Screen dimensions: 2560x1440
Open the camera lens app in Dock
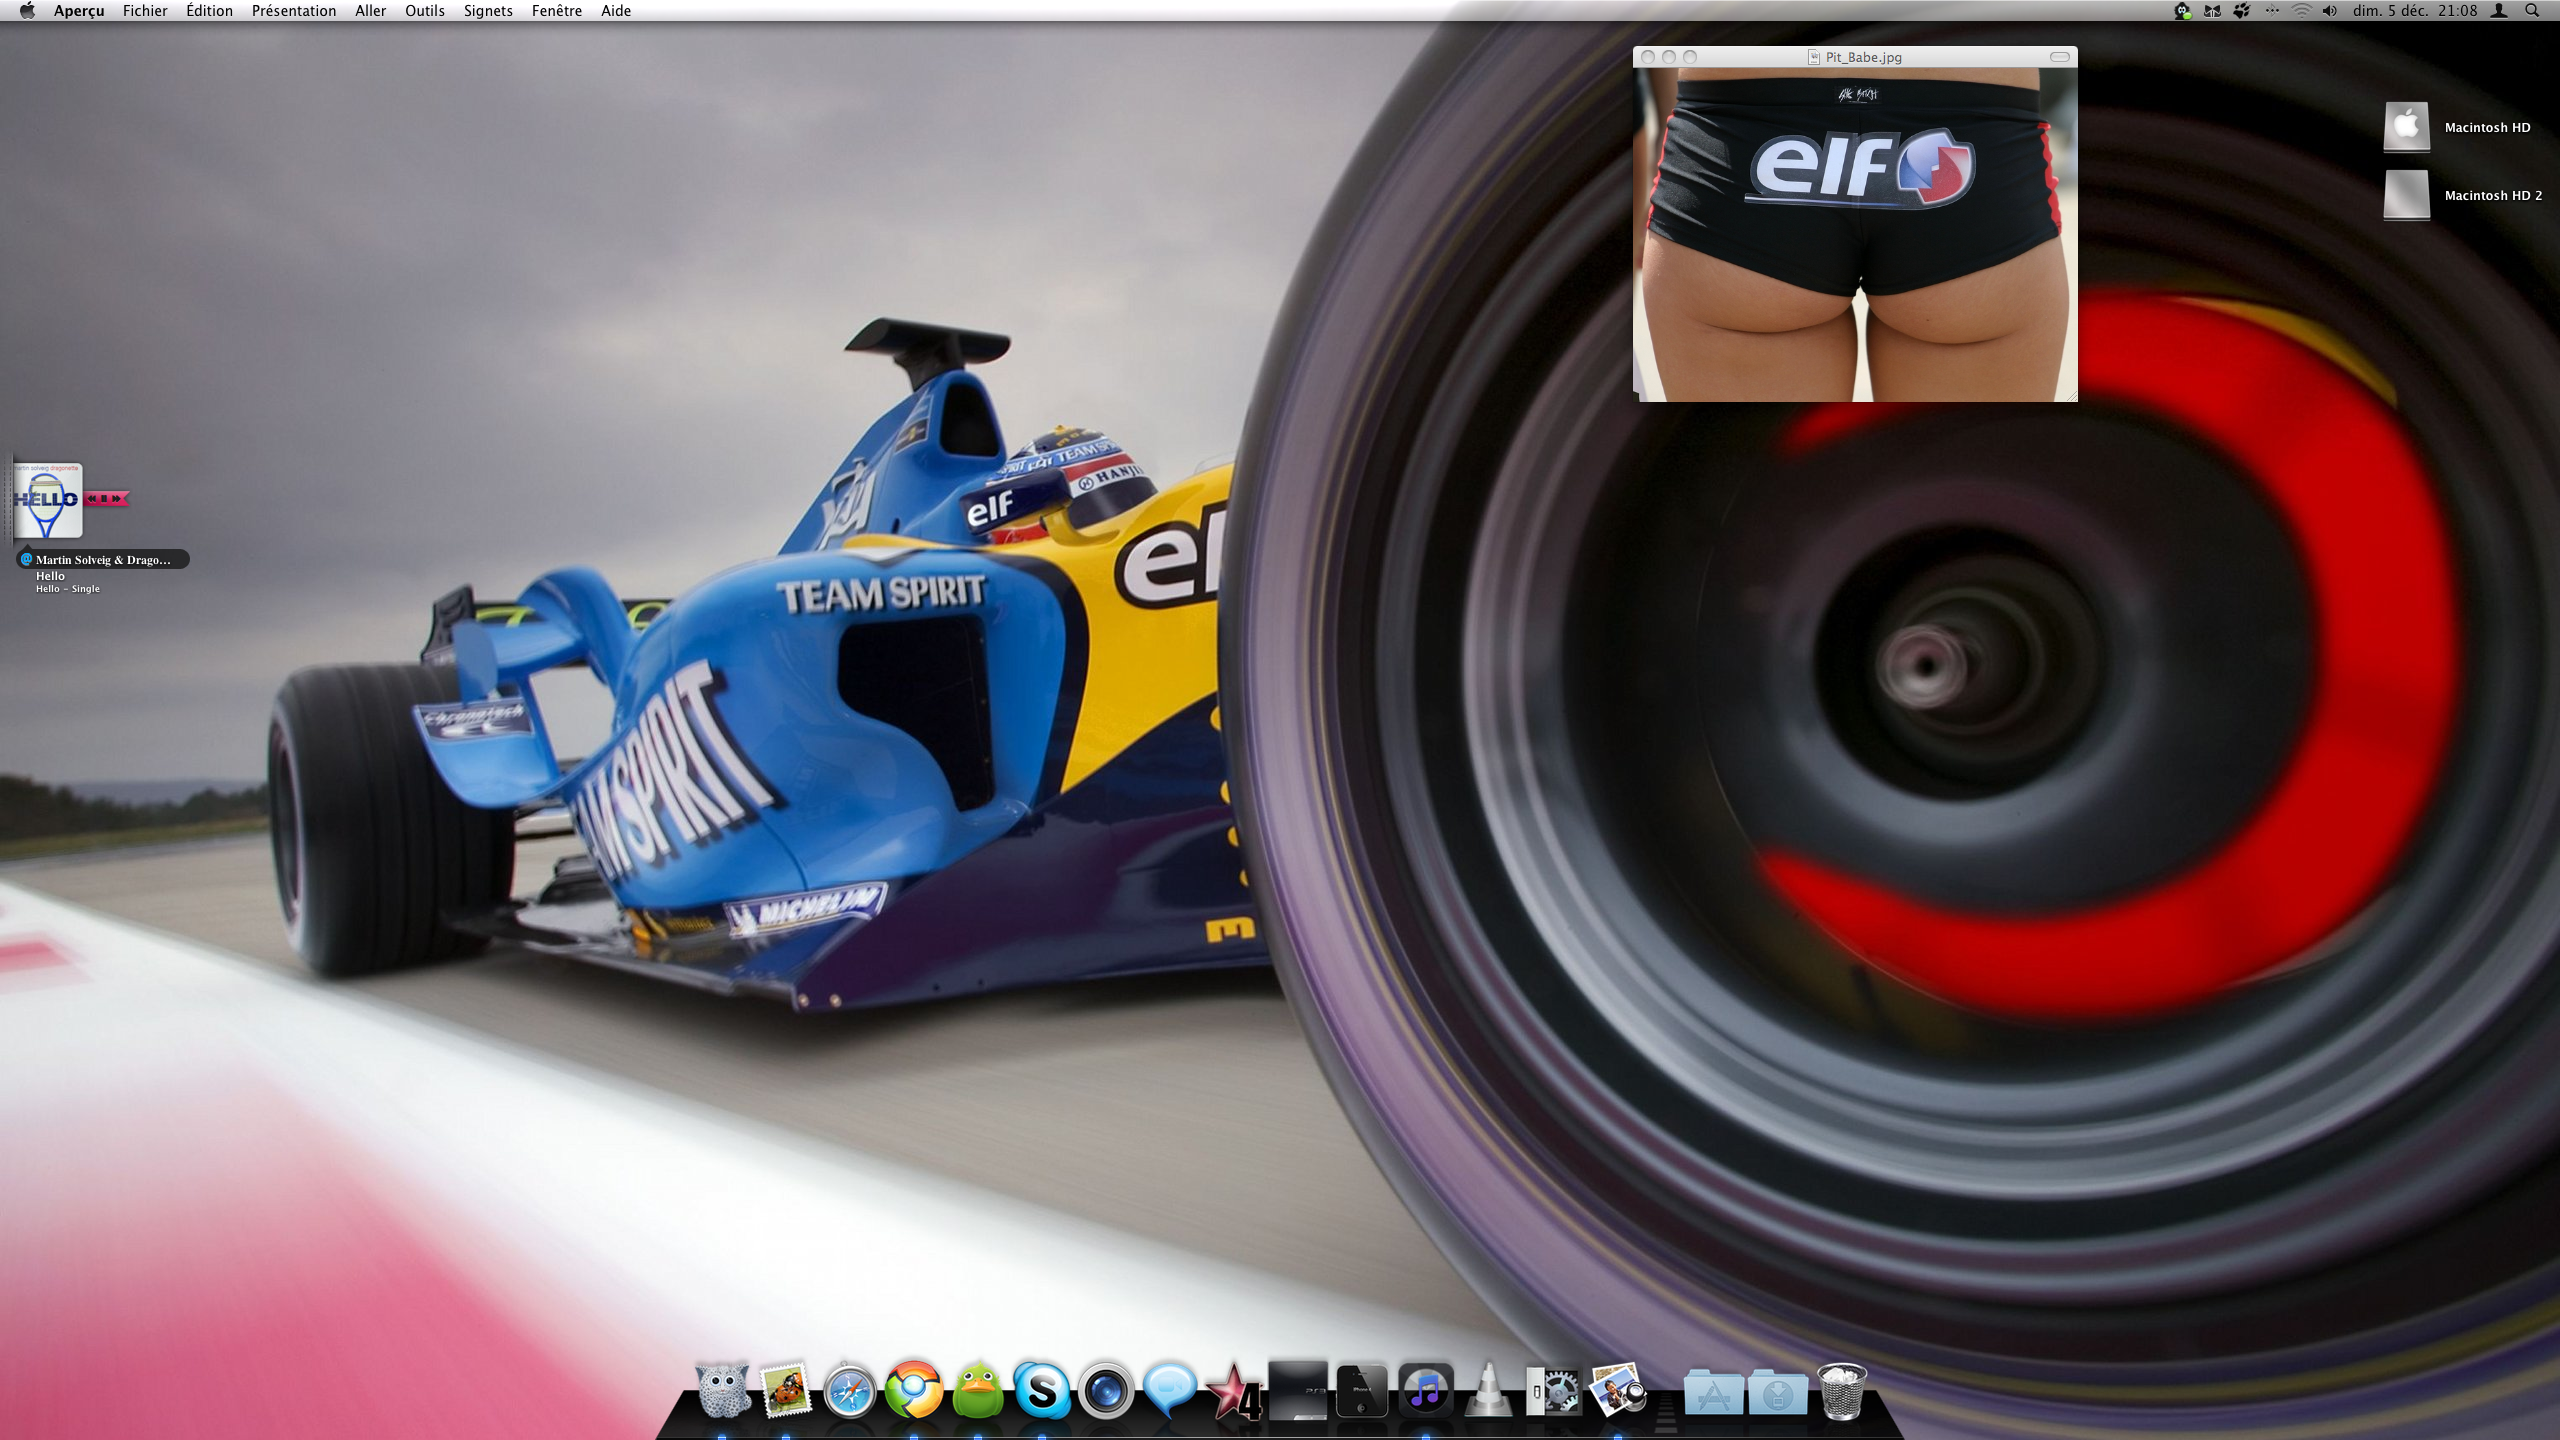[x=1106, y=1390]
